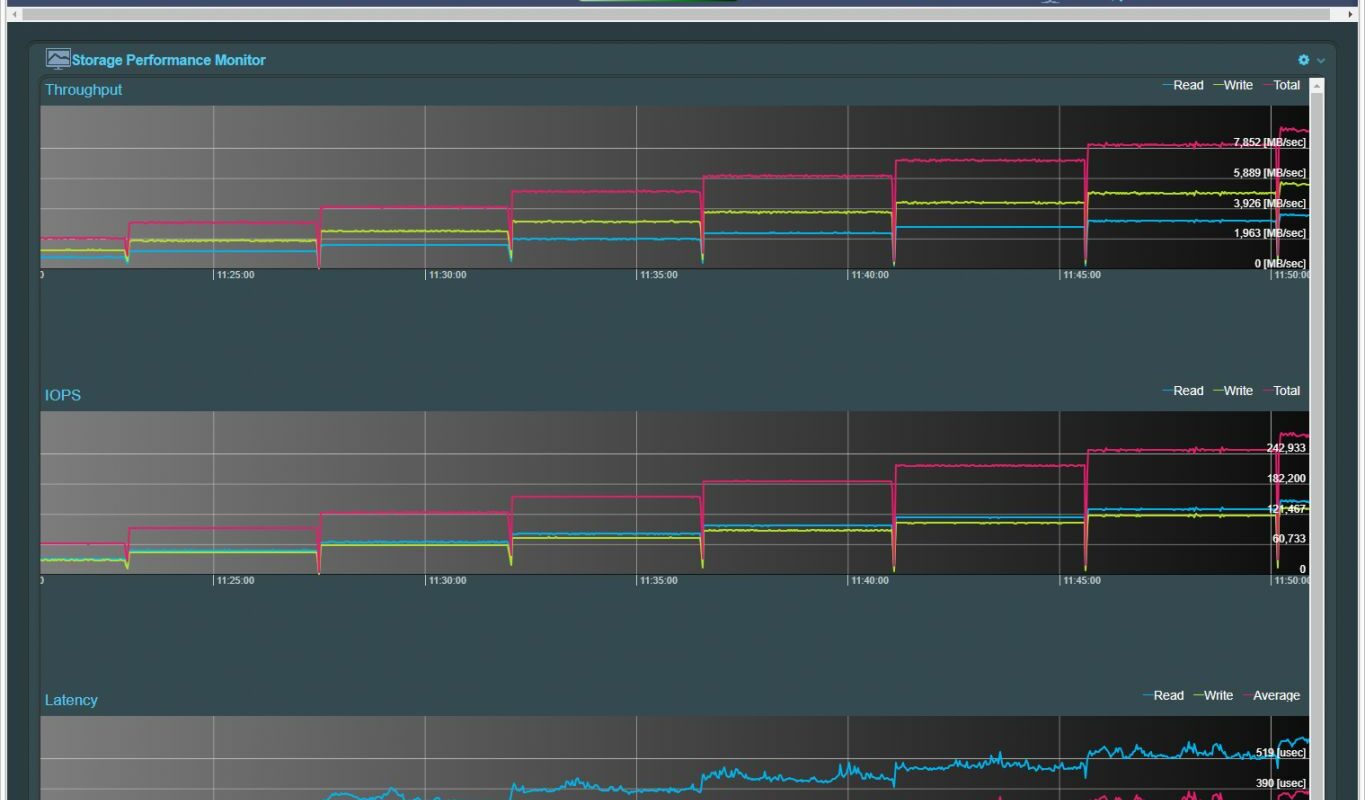Click 11:30:00 tick on Throughput chart
The width and height of the screenshot is (1365, 800).
[x=447, y=275]
